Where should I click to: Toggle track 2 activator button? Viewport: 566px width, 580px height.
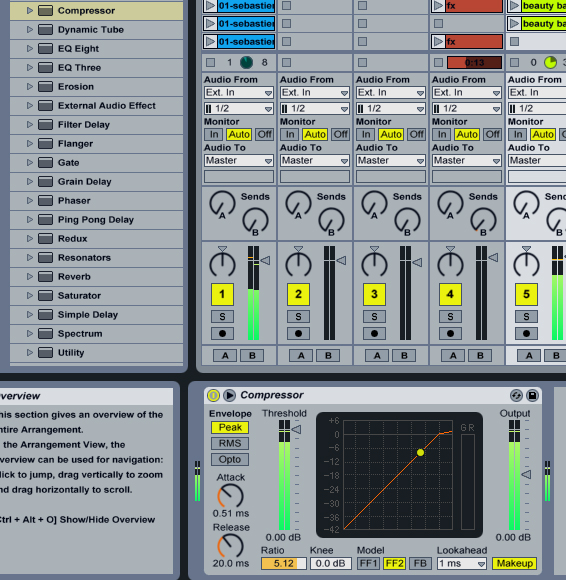pos(298,294)
